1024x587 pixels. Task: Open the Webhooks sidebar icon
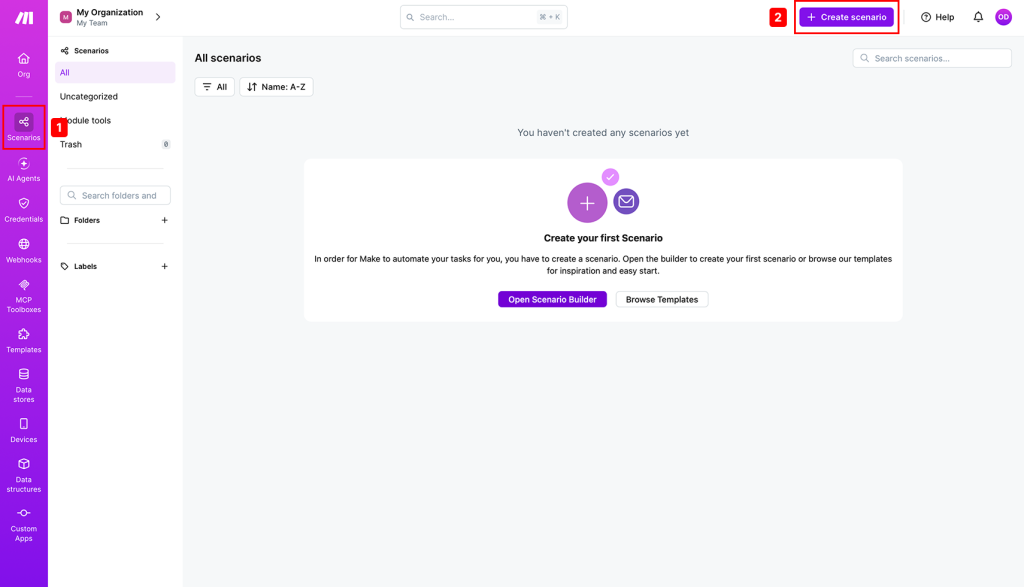pyautogui.click(x=24, y=251)
